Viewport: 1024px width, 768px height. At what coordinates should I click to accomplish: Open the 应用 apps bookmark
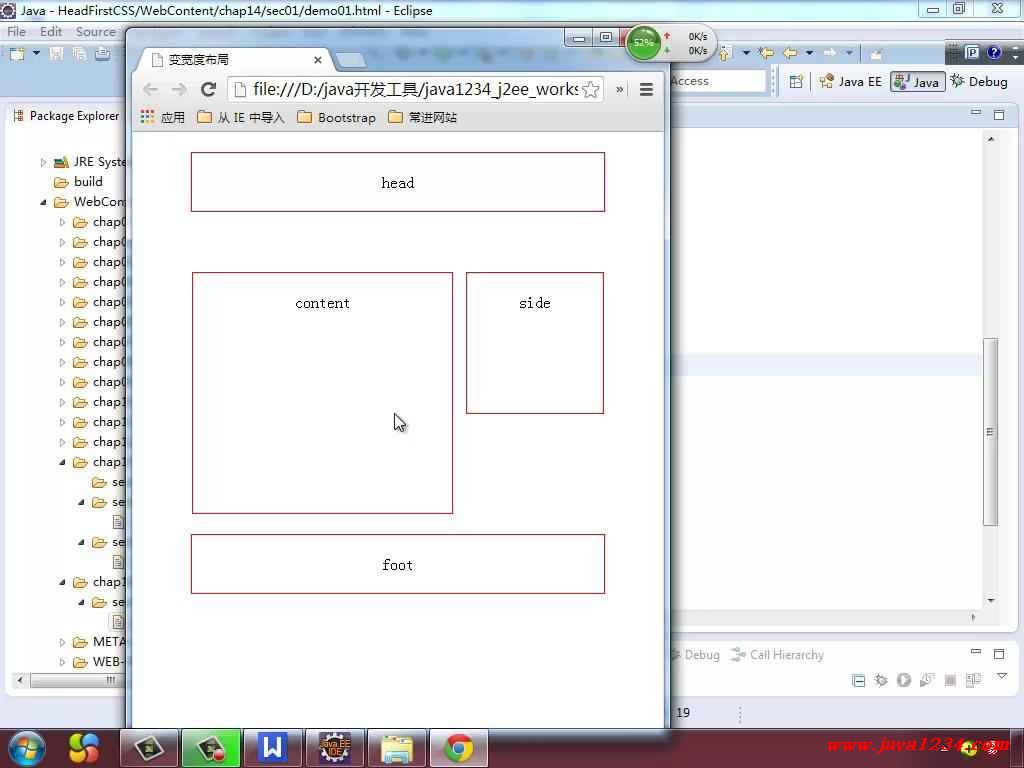tap(163, 118)
